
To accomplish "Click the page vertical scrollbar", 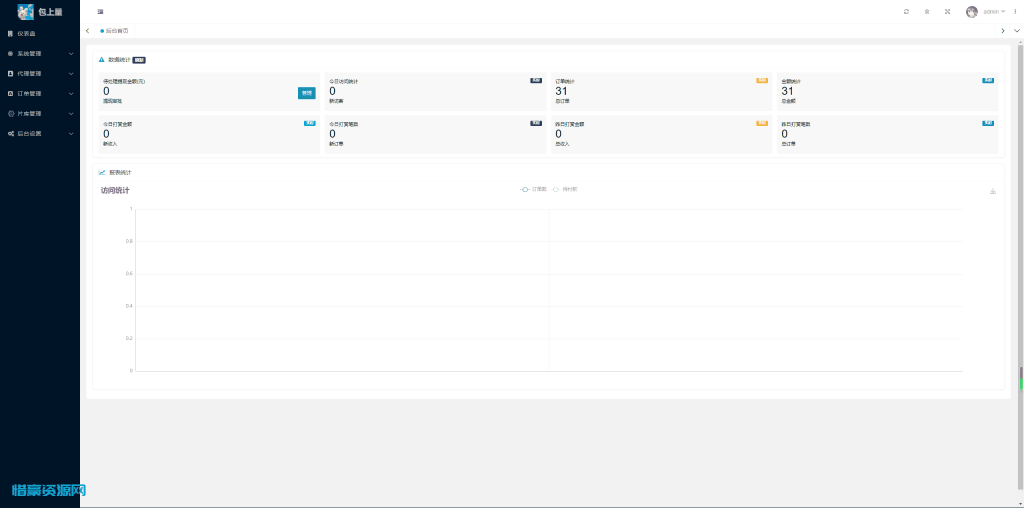I will click(x=1020, y=378).
